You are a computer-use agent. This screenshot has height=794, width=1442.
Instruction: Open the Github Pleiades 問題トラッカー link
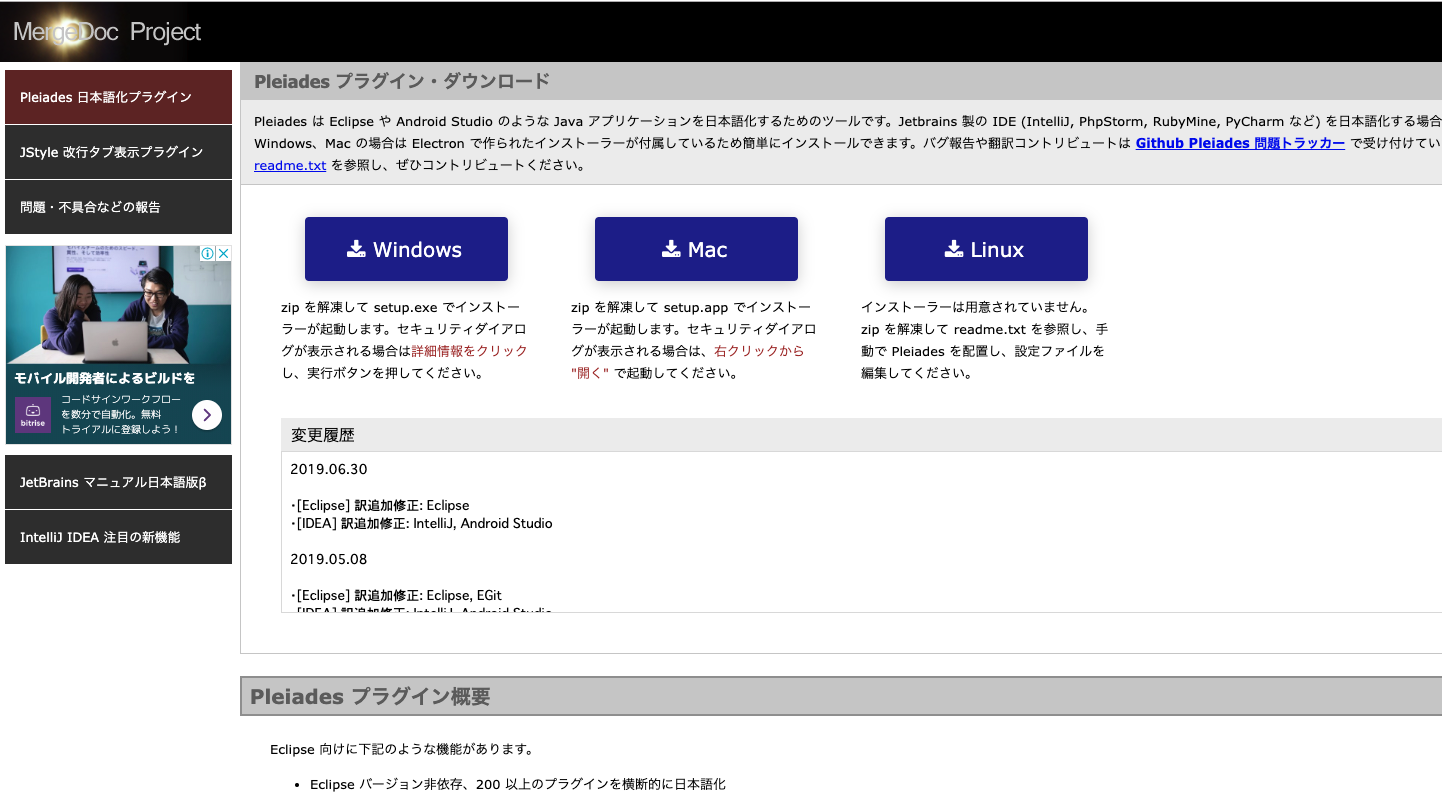coord(1240,143)
